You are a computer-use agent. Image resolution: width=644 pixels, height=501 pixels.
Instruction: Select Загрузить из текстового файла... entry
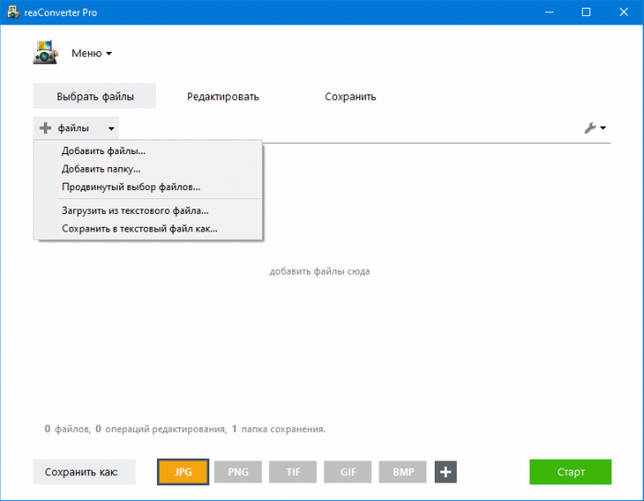point(148,211)
